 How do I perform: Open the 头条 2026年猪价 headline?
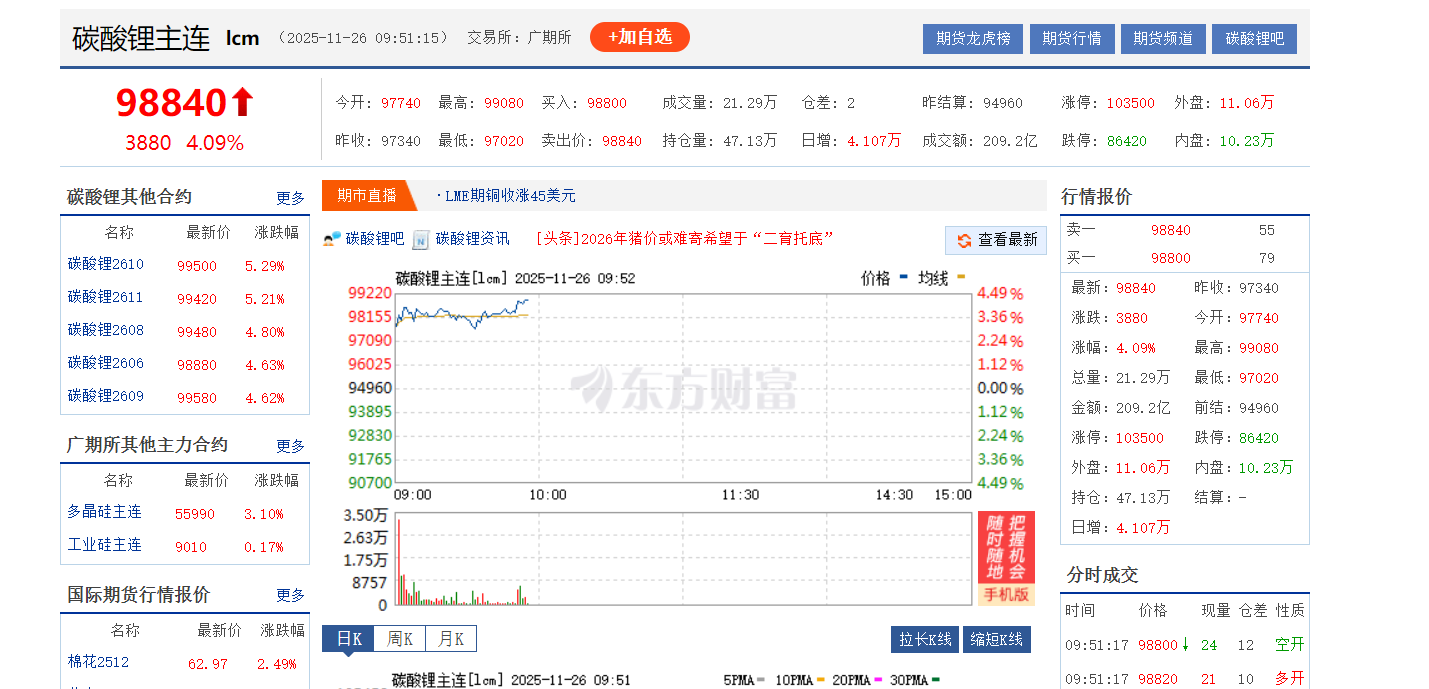pyautogui.click(x=685, y=239)
